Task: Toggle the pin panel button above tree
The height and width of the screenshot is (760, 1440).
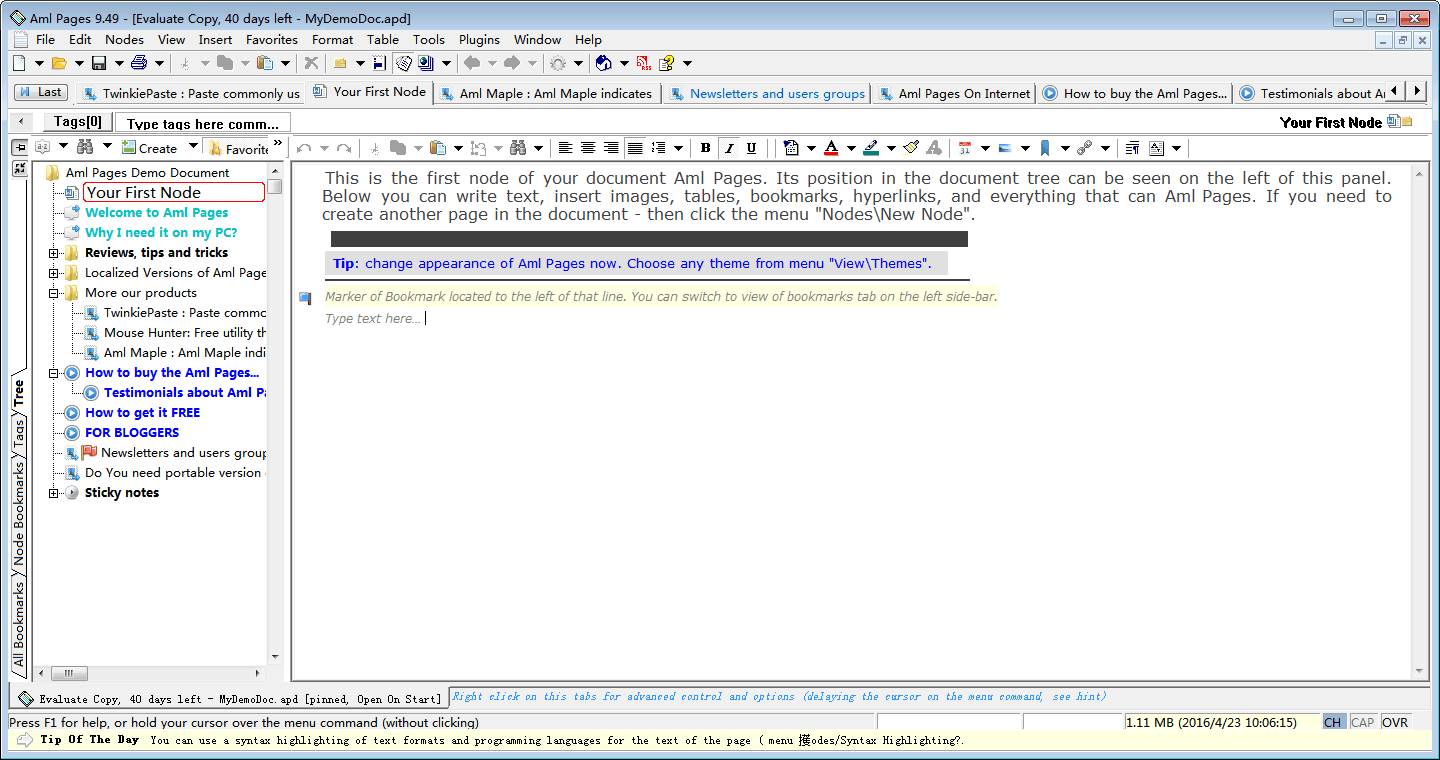Action: [19, 147]
